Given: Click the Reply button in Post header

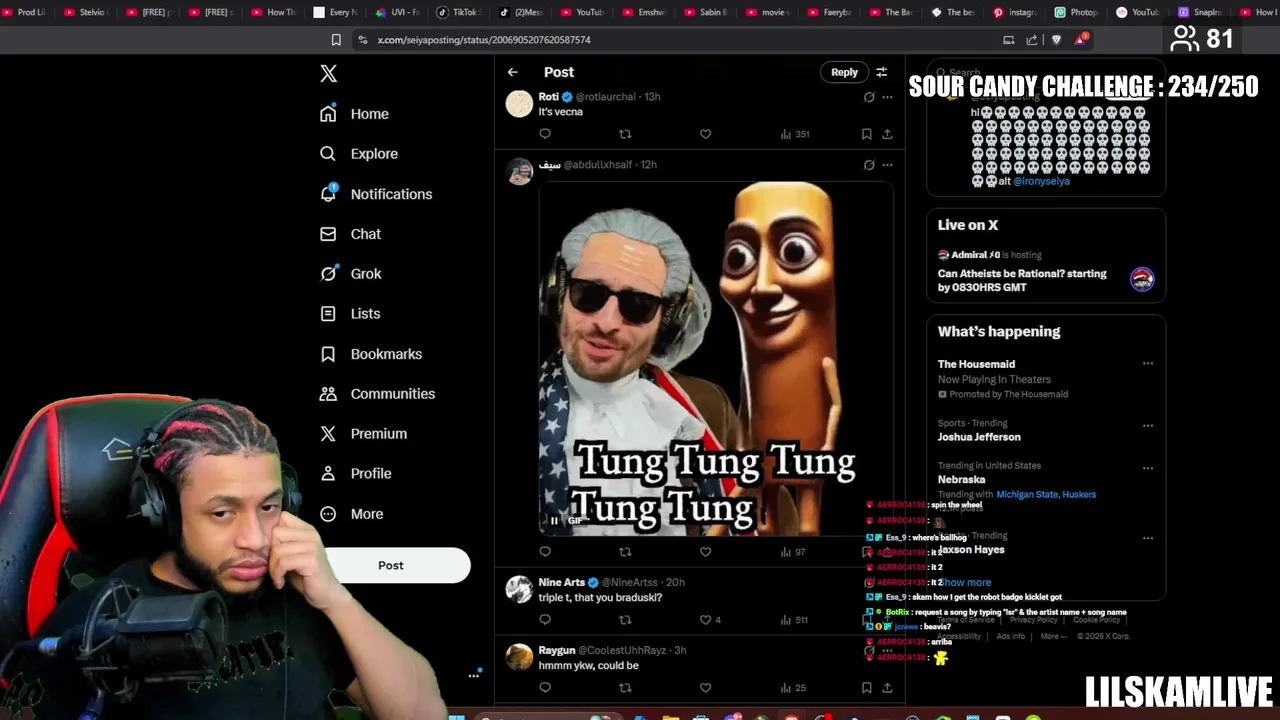Looking at the screenshot, I should [x=844, y=72].
